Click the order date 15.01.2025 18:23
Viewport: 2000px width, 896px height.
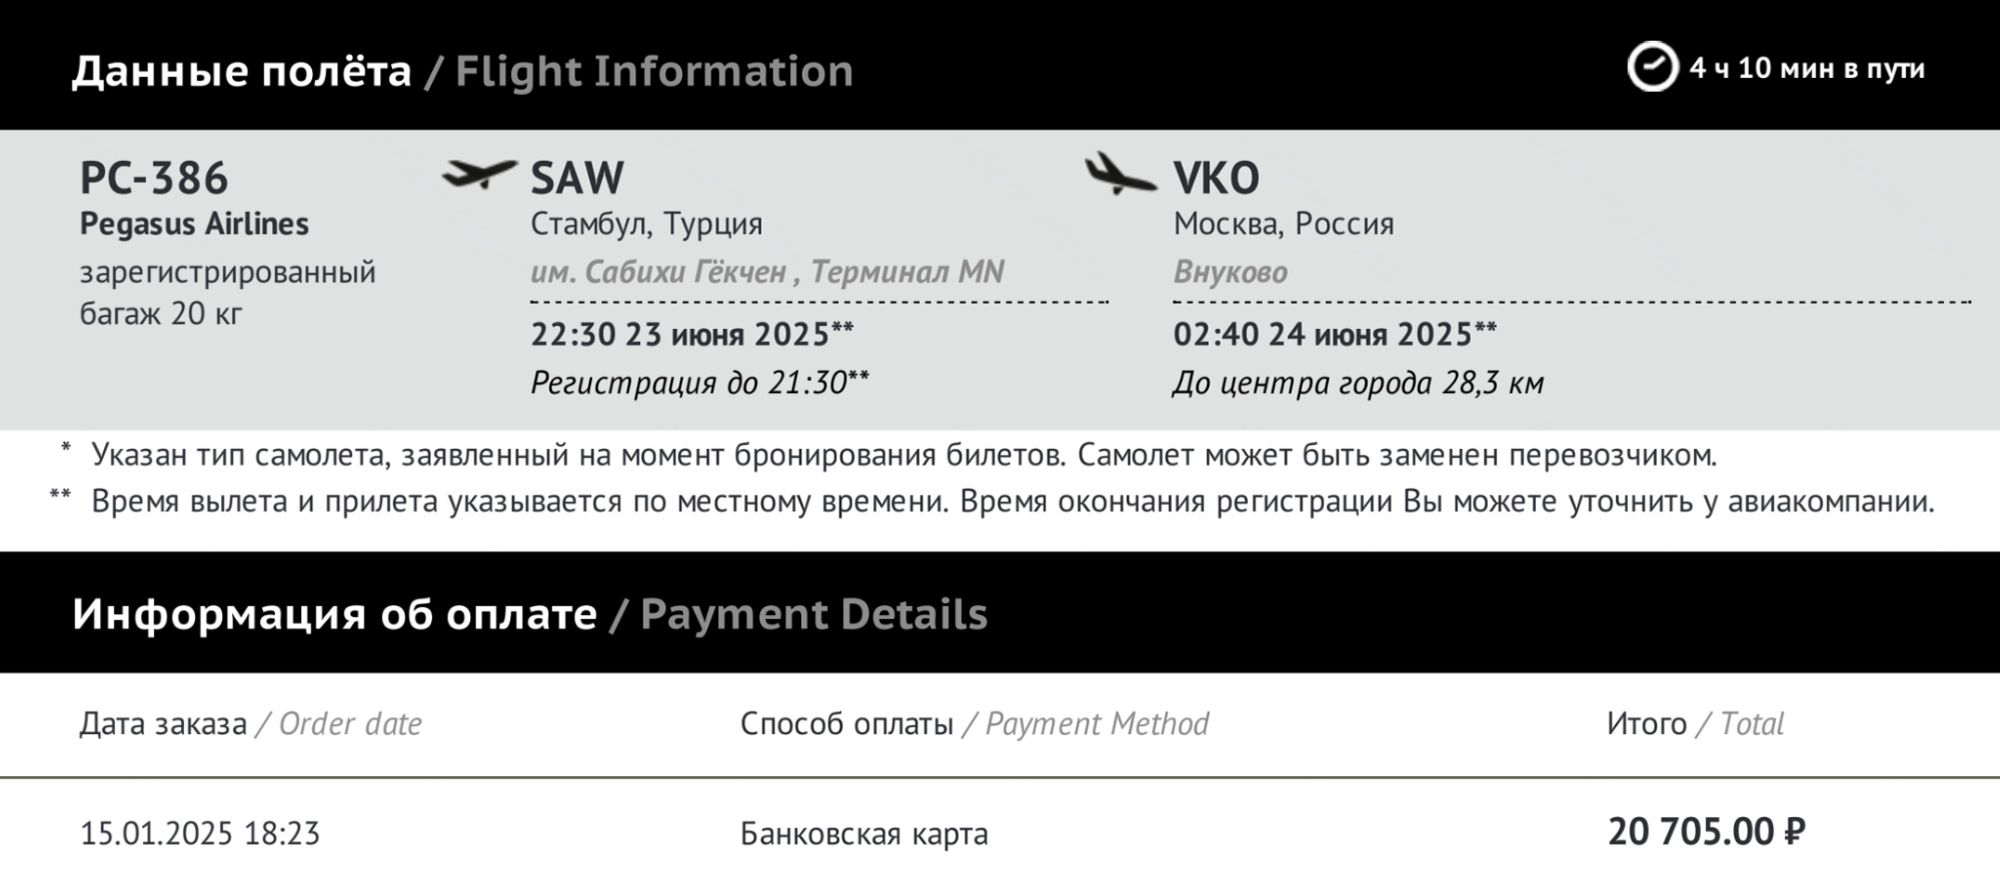coord(200,833)
